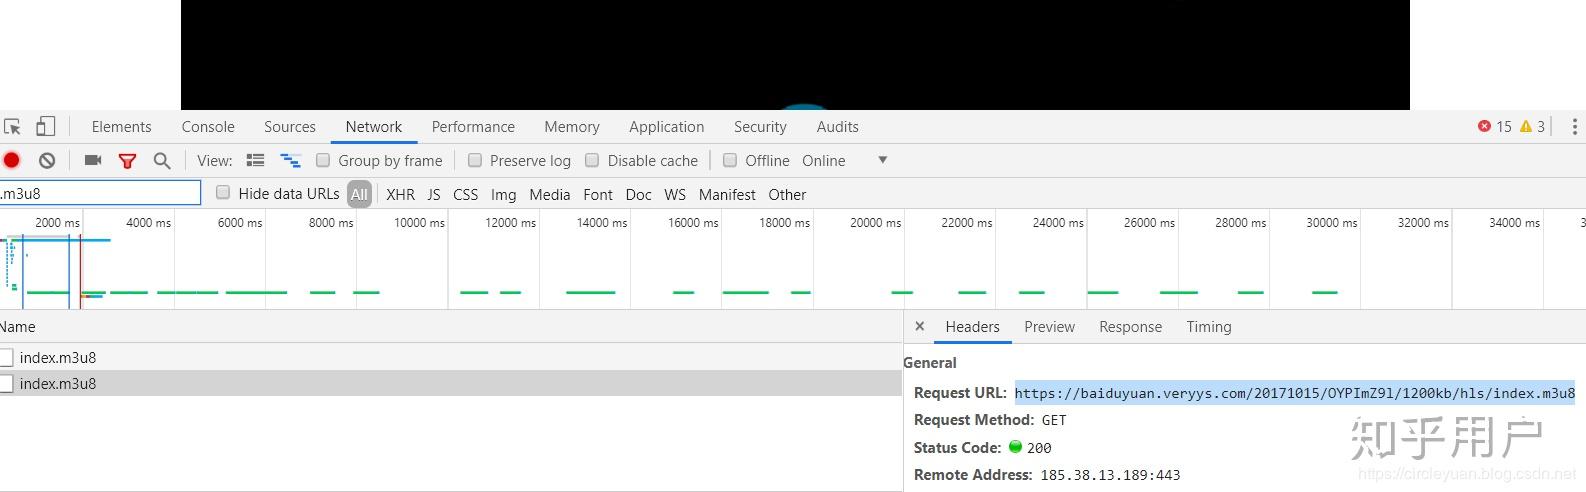This screenshot has height=492, width=1586.
Task: Open DevTools three-dot customize menu
Action: point(1574,127)
